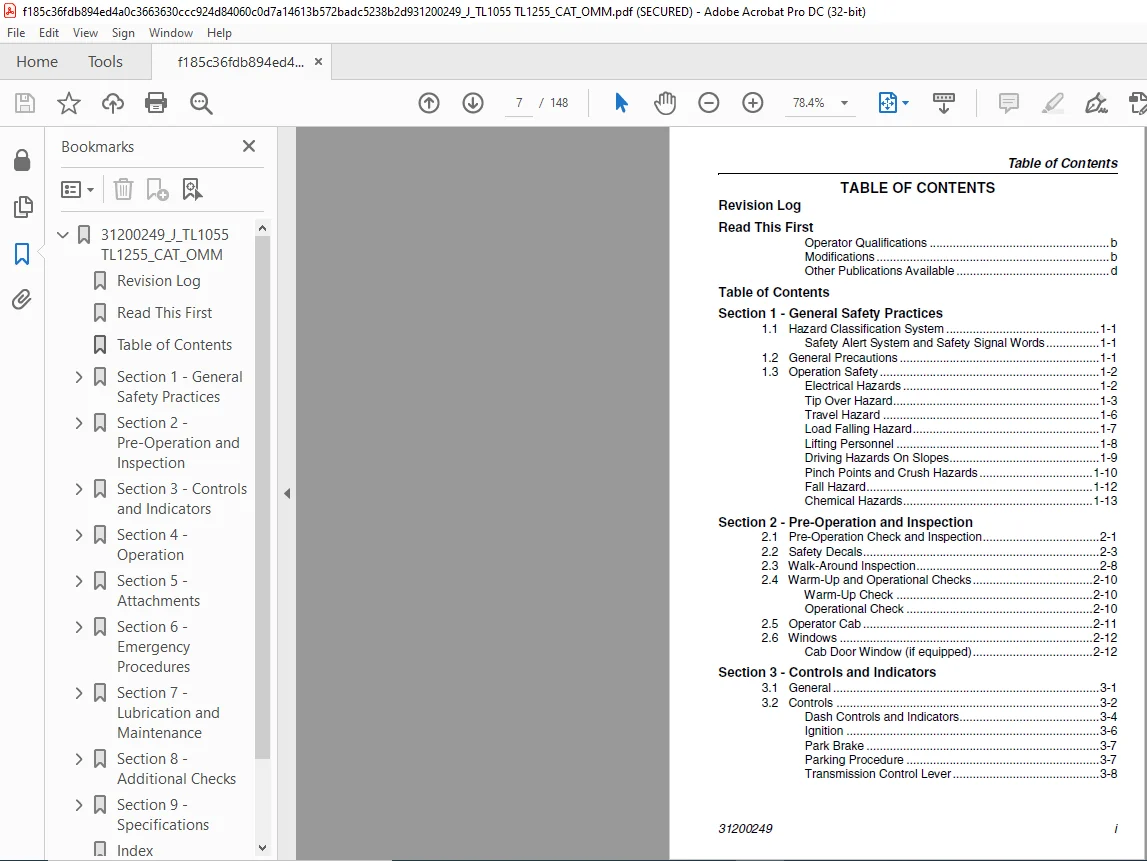The height and width of the screenshot is (861, 1147).
Task: Click the upload to cloud icon
Action: click(x=113, y=103)
